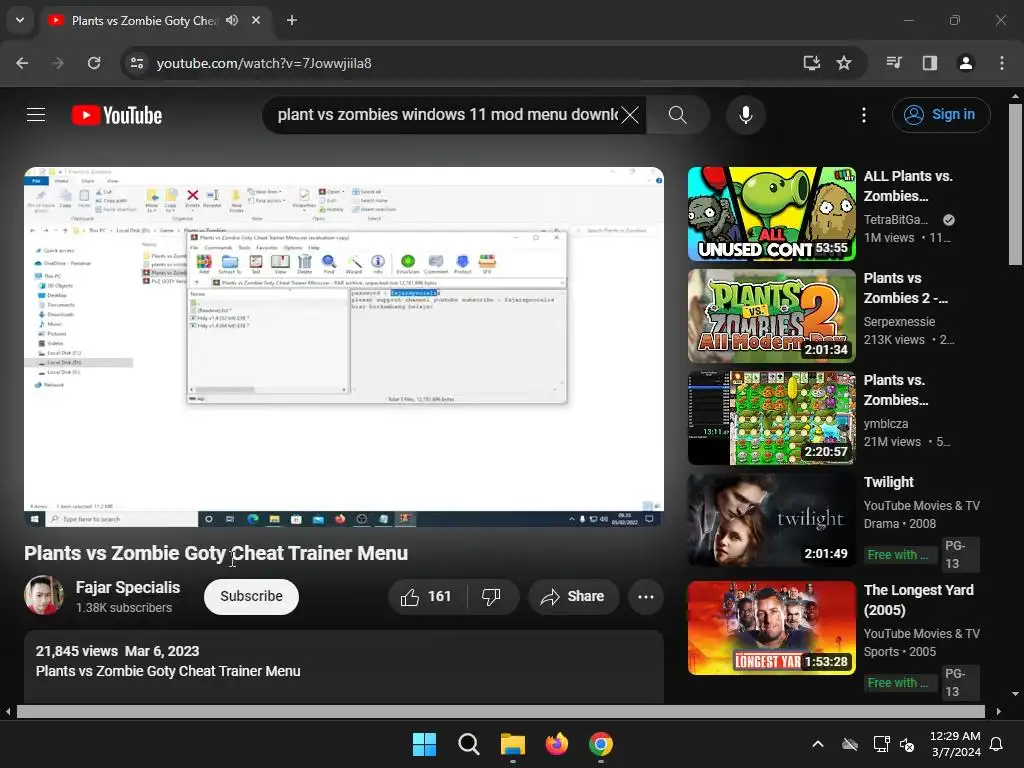Open ALL Plants vs. Zombies video title
Viewport: 1024px width, 768px height.
[908, 186]
